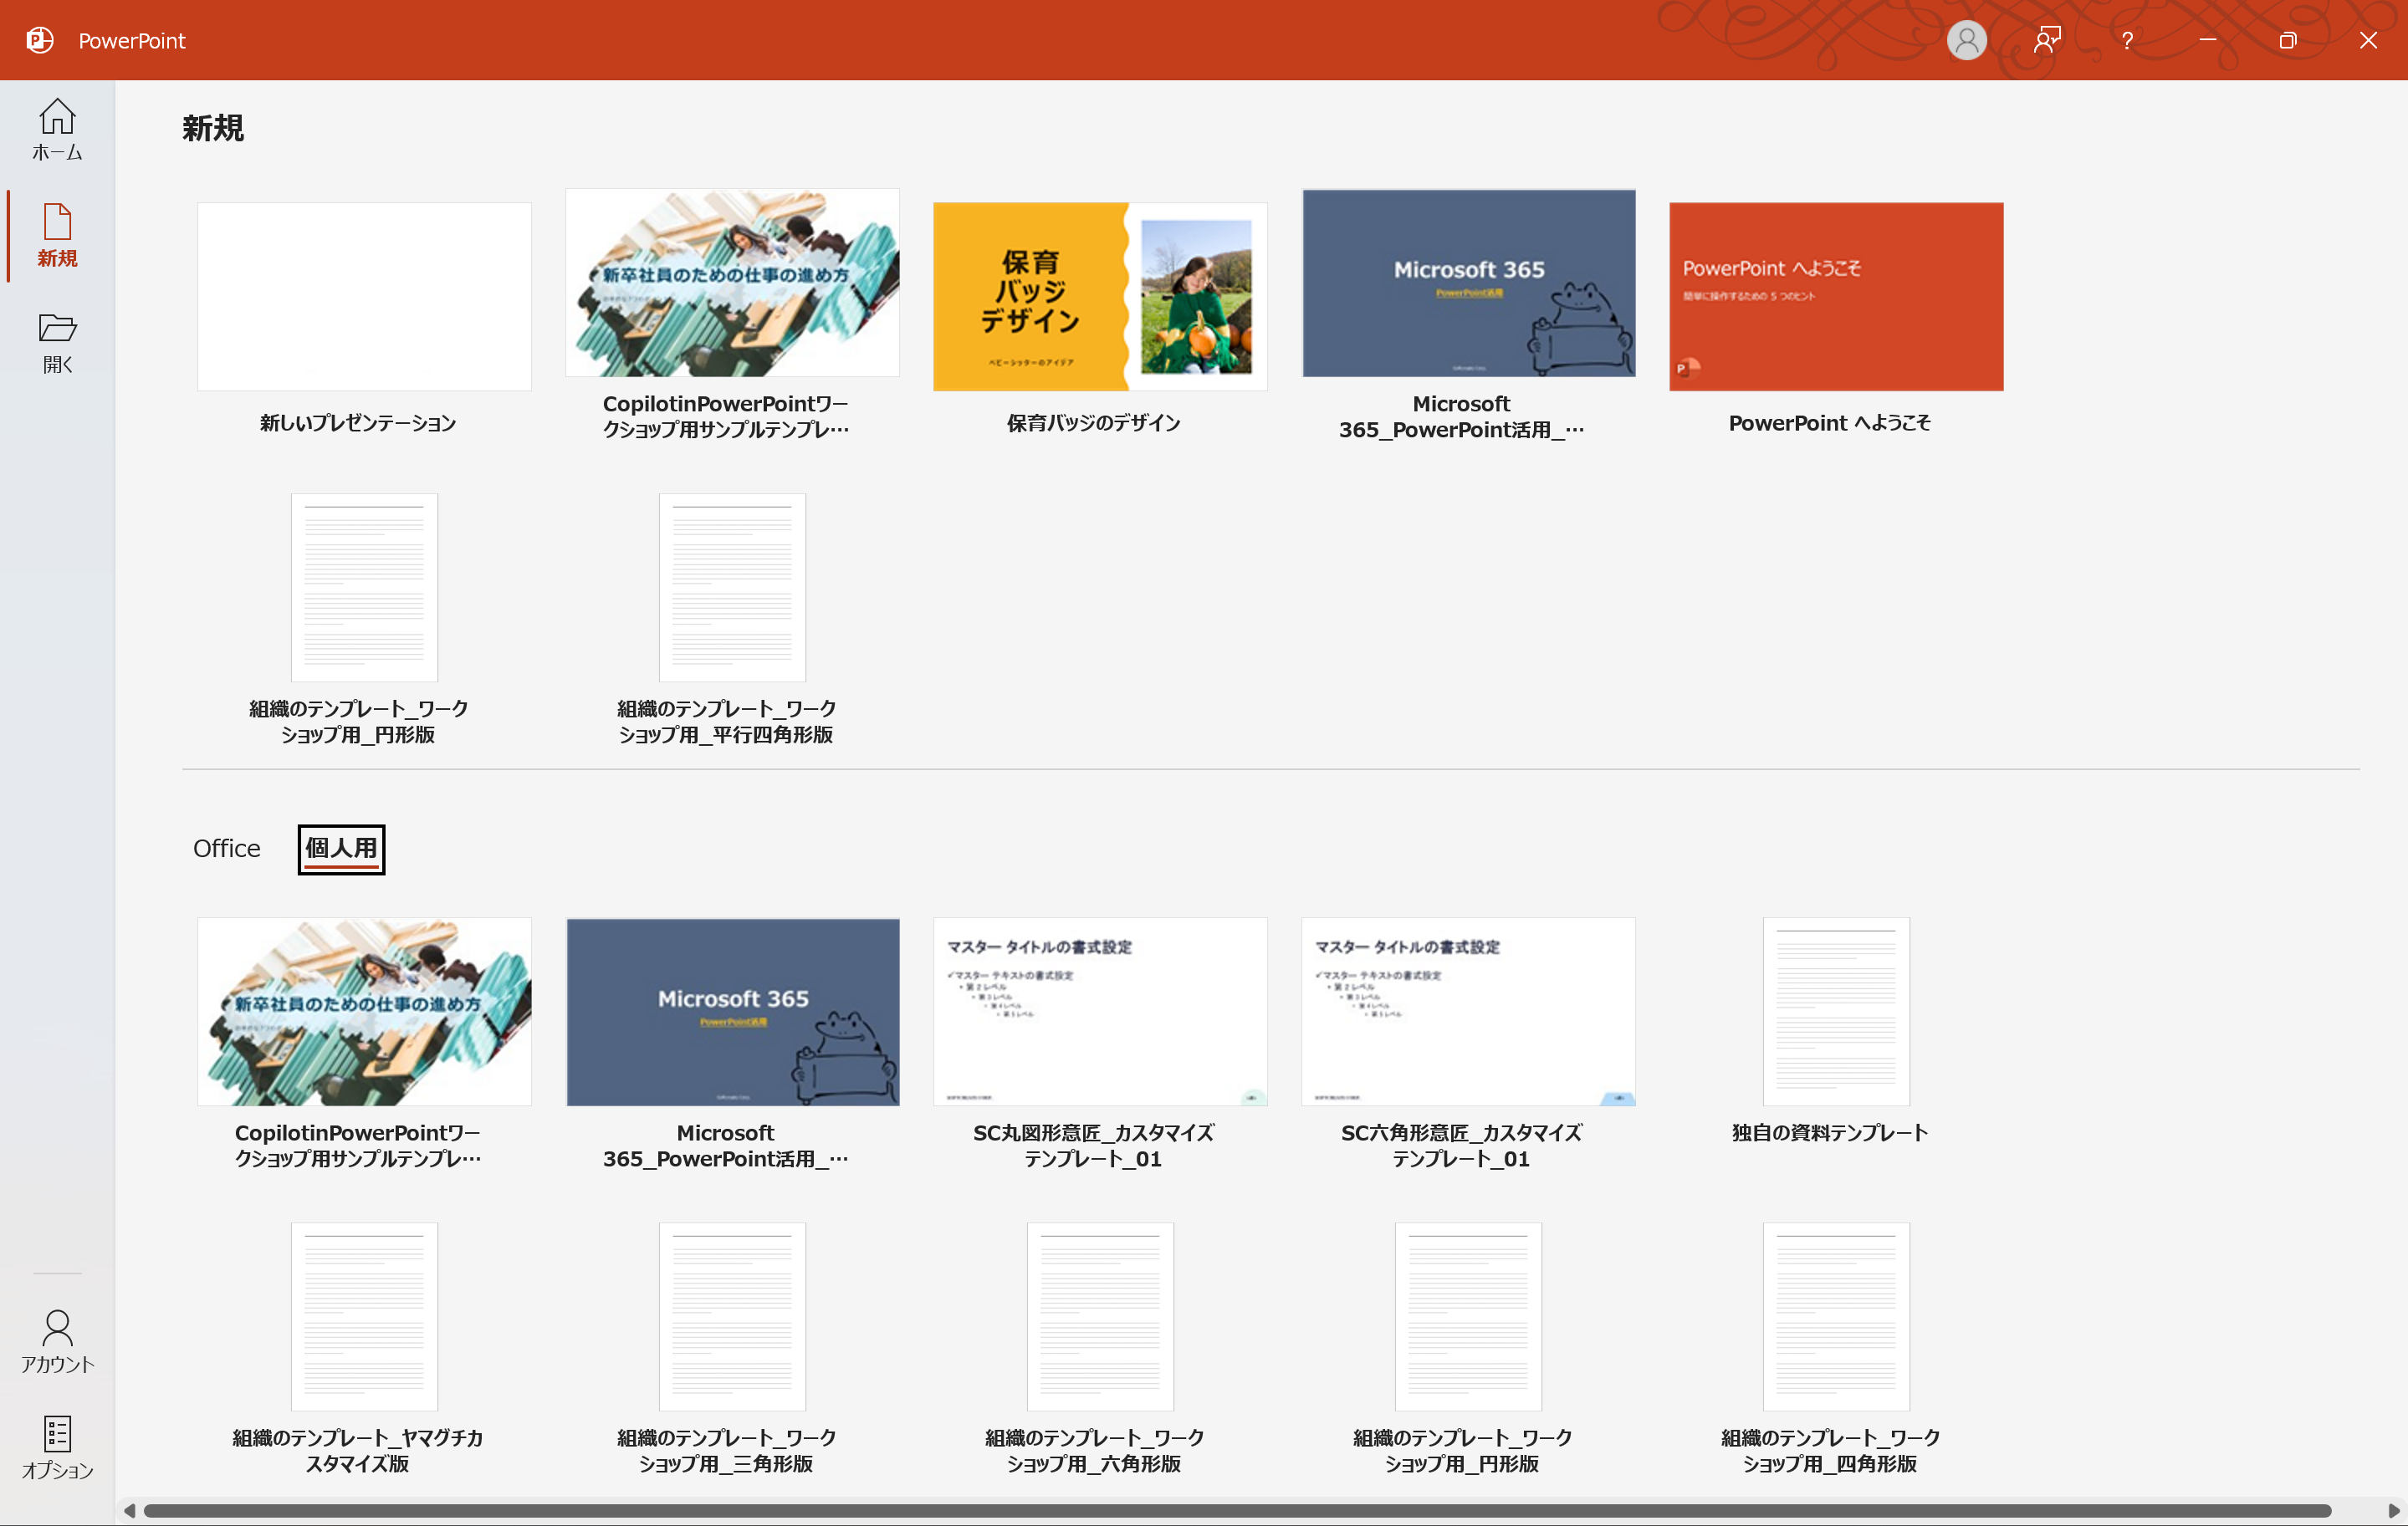Click the user profile avatar icon
The image size is (2408, 1526).
click(1966, 40)
